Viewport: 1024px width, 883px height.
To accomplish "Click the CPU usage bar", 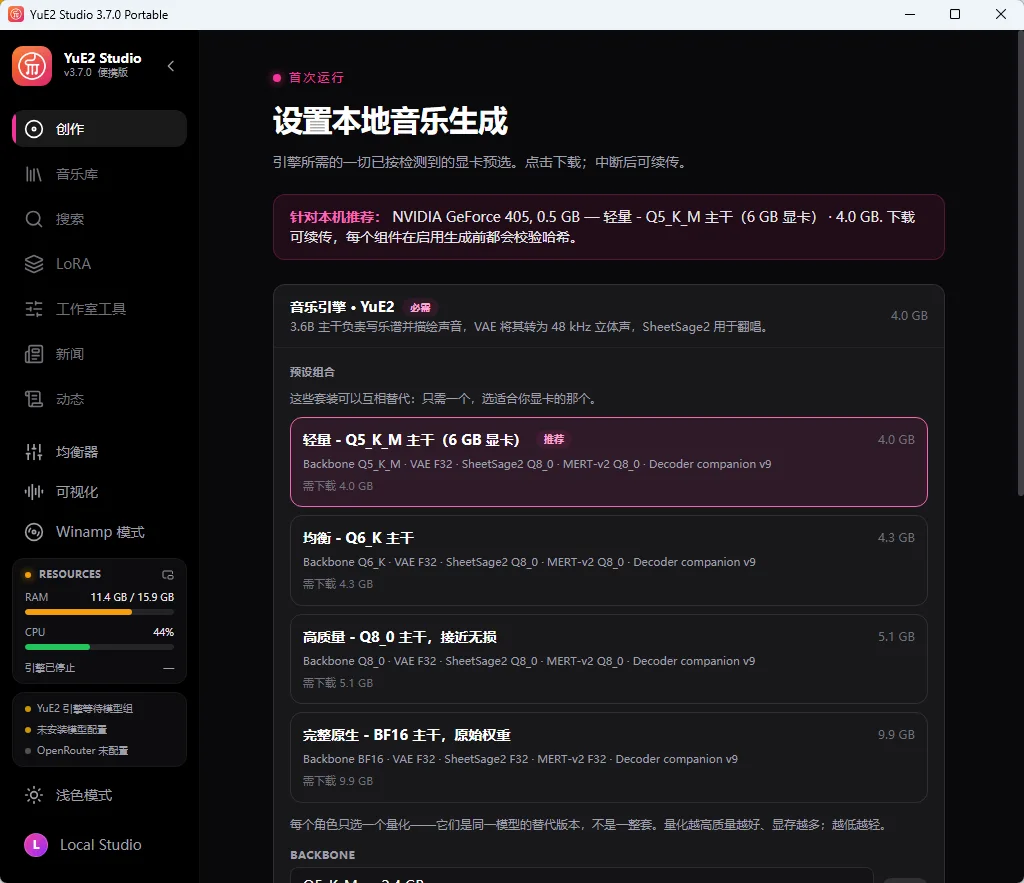I will click(x=99, y=647).
